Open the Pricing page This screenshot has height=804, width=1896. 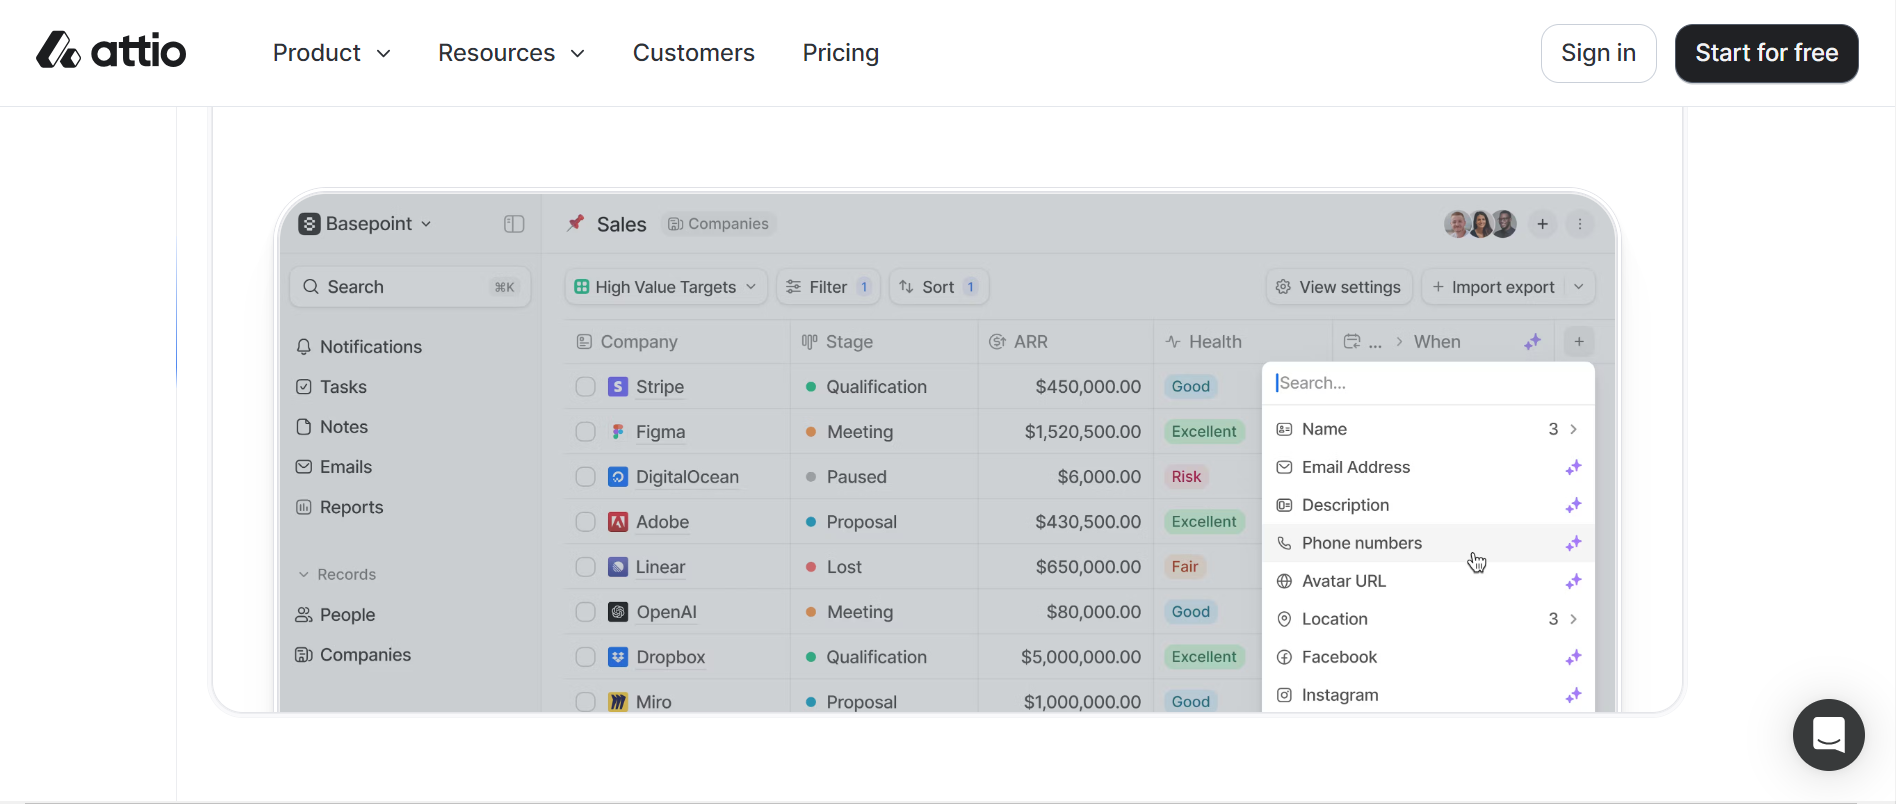pyautogui.click(x=840, y=52)
